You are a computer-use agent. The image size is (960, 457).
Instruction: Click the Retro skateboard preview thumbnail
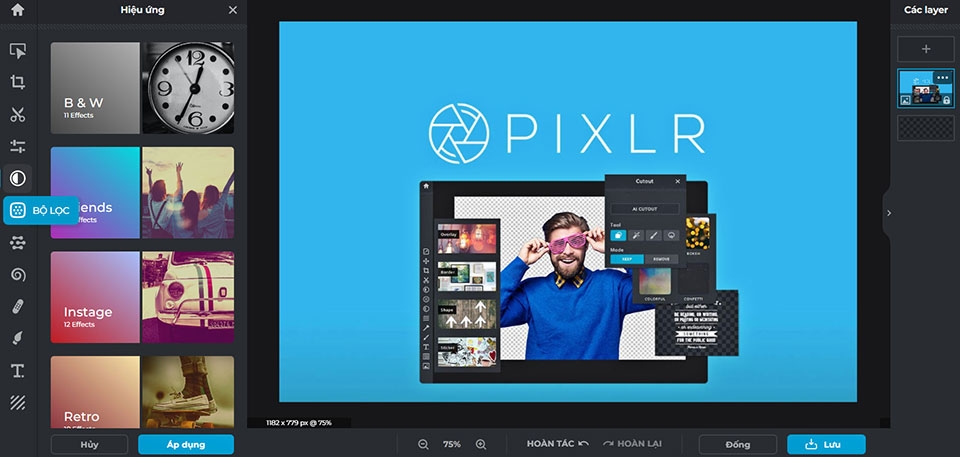tap(188, 392)
